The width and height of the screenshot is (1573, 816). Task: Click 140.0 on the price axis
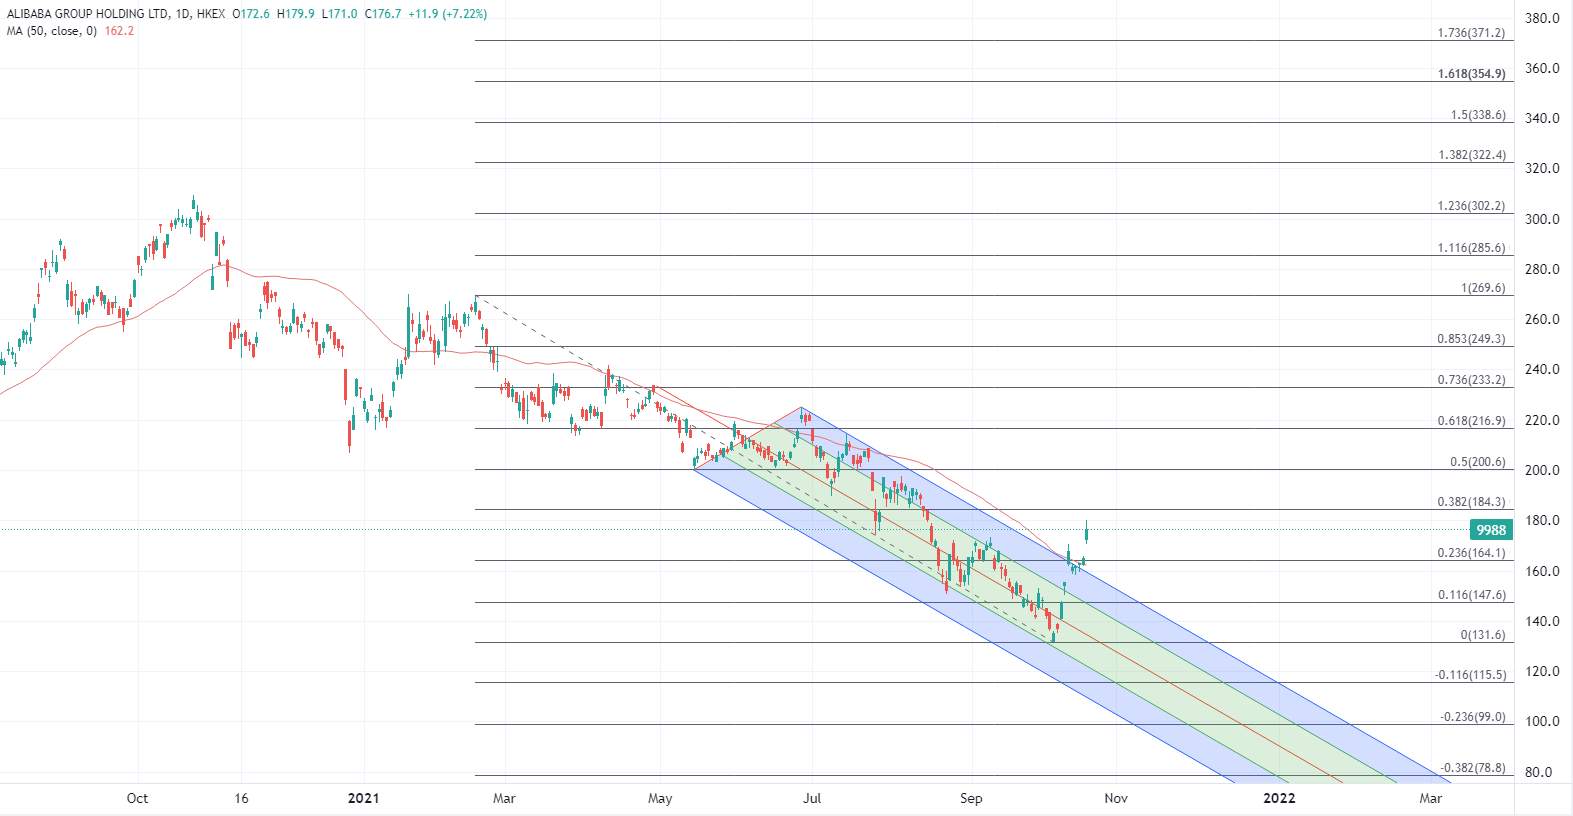(x=1541, y=621)
